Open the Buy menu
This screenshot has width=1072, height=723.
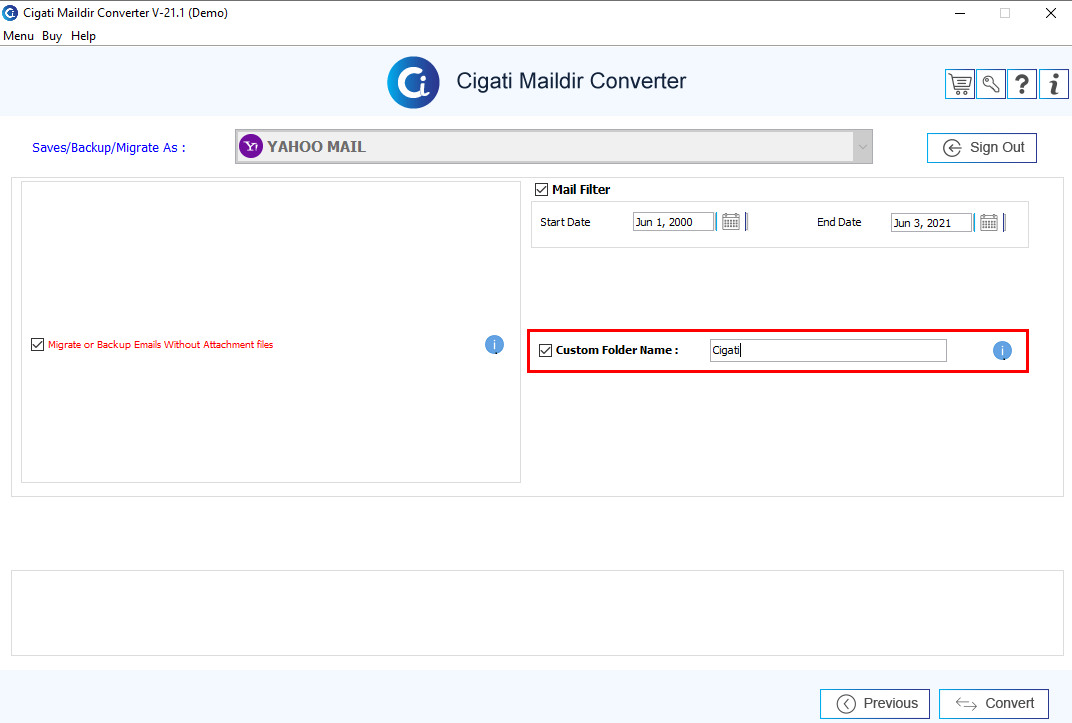(x=52, y=36)
